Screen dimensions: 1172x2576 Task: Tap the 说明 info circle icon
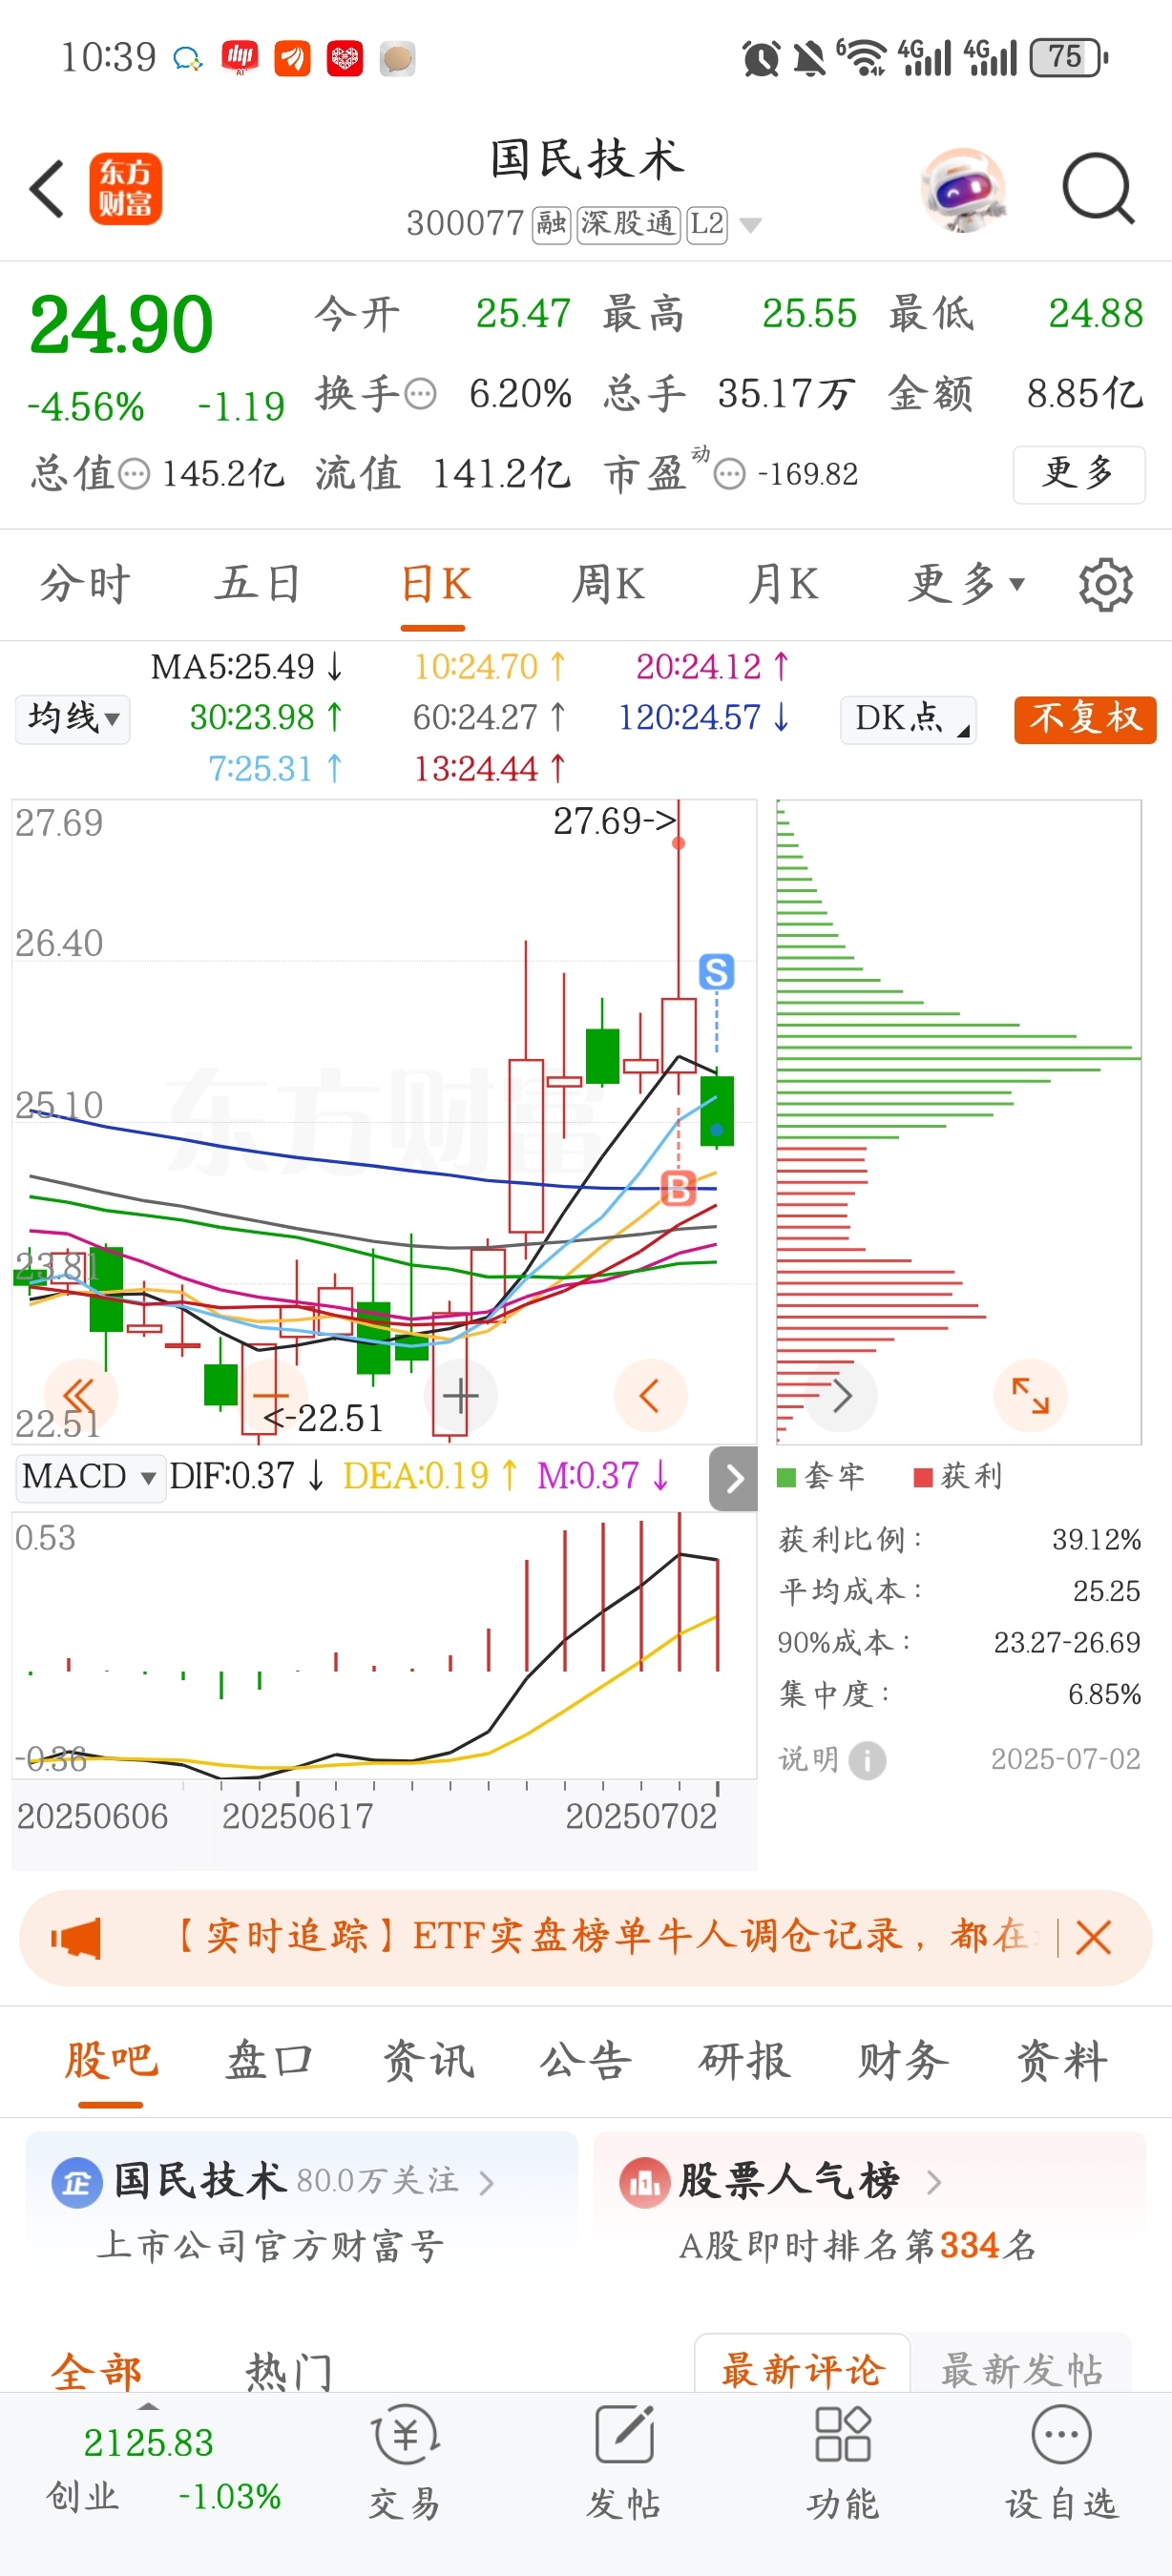[867, 1759]
